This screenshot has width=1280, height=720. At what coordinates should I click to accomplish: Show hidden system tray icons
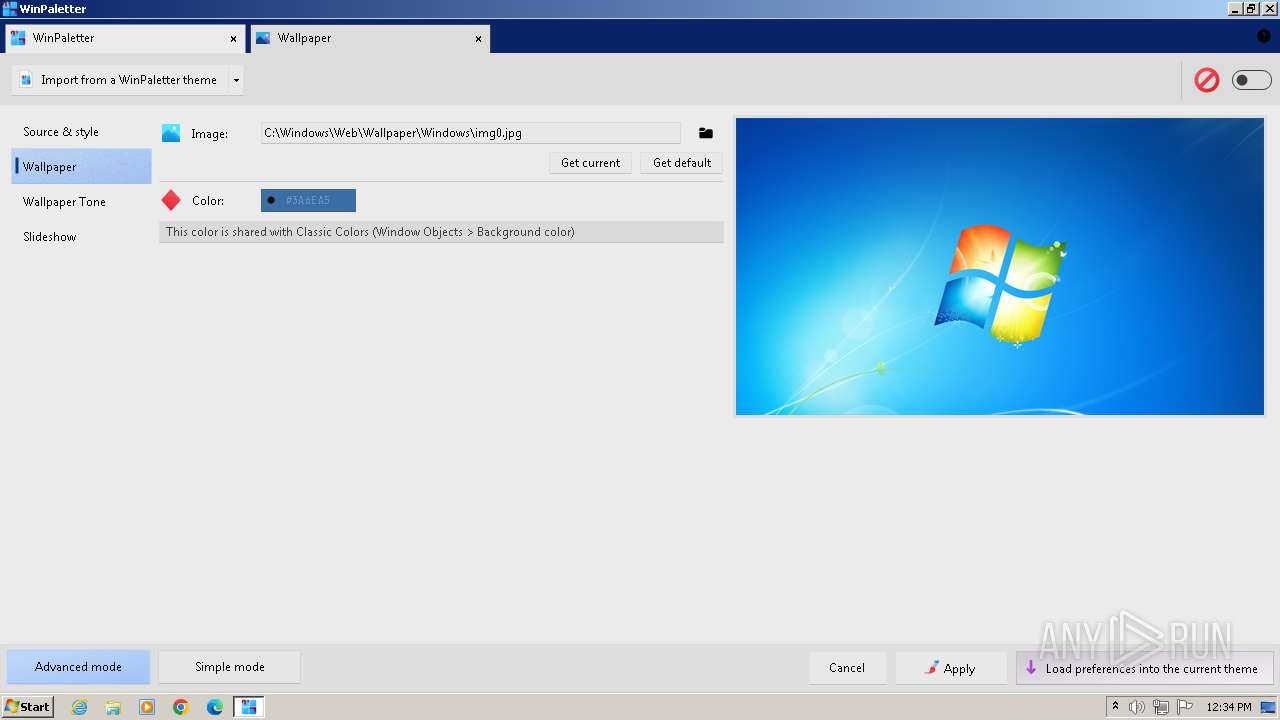(x=1116, y=707)
